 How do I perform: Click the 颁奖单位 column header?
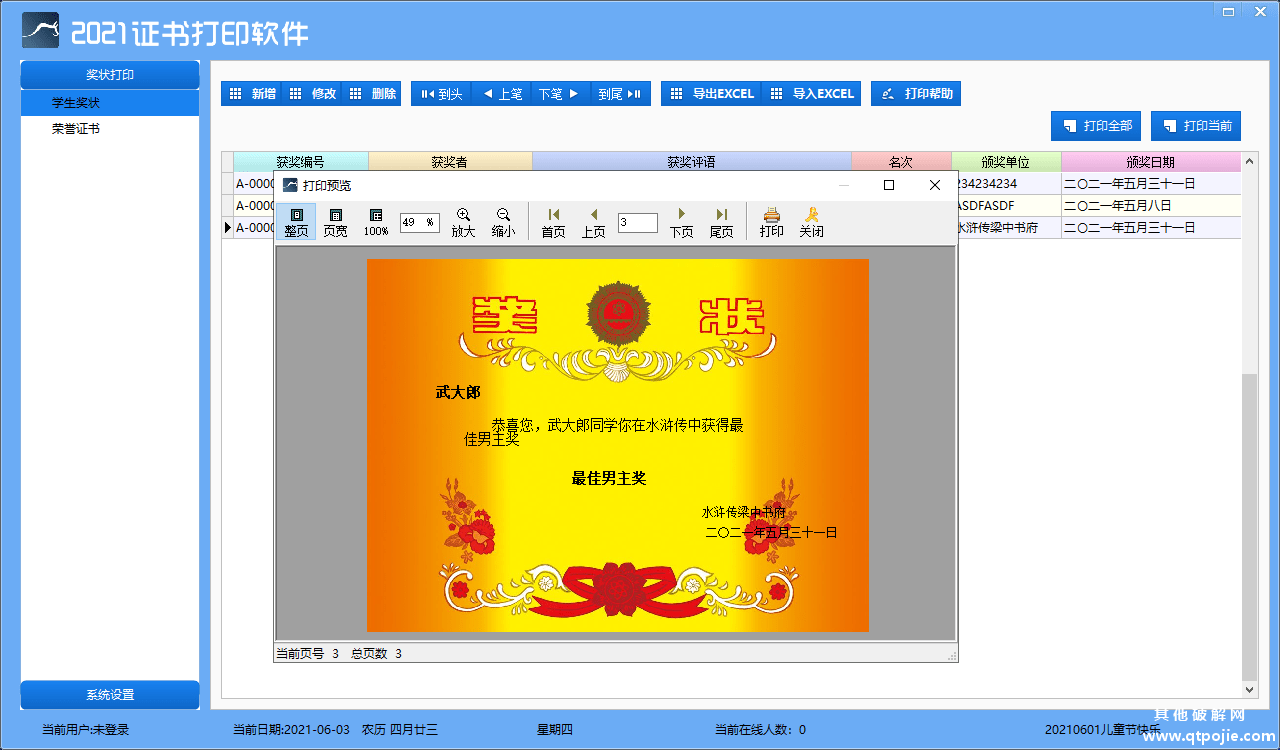(1006, 162)
